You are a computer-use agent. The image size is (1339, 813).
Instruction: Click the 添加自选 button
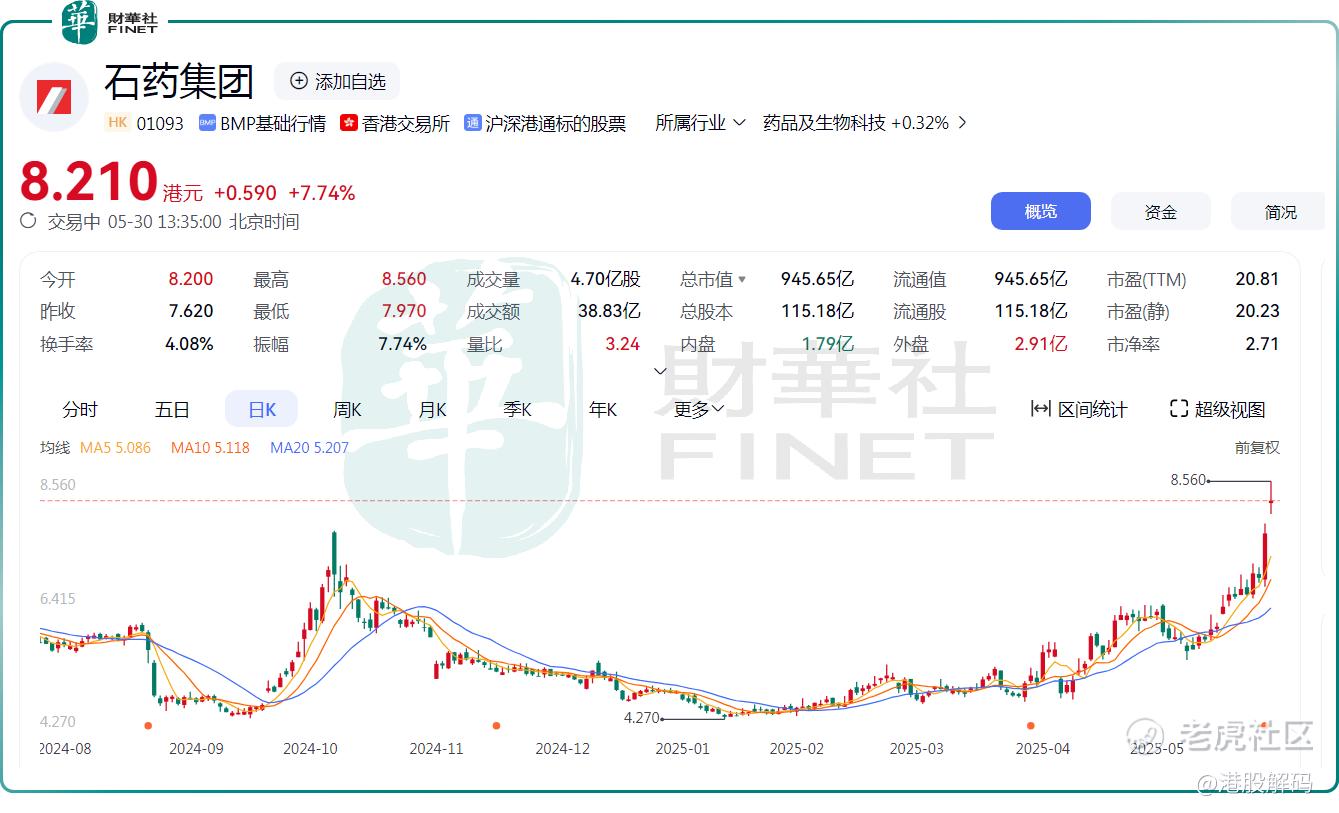(337, 81)
